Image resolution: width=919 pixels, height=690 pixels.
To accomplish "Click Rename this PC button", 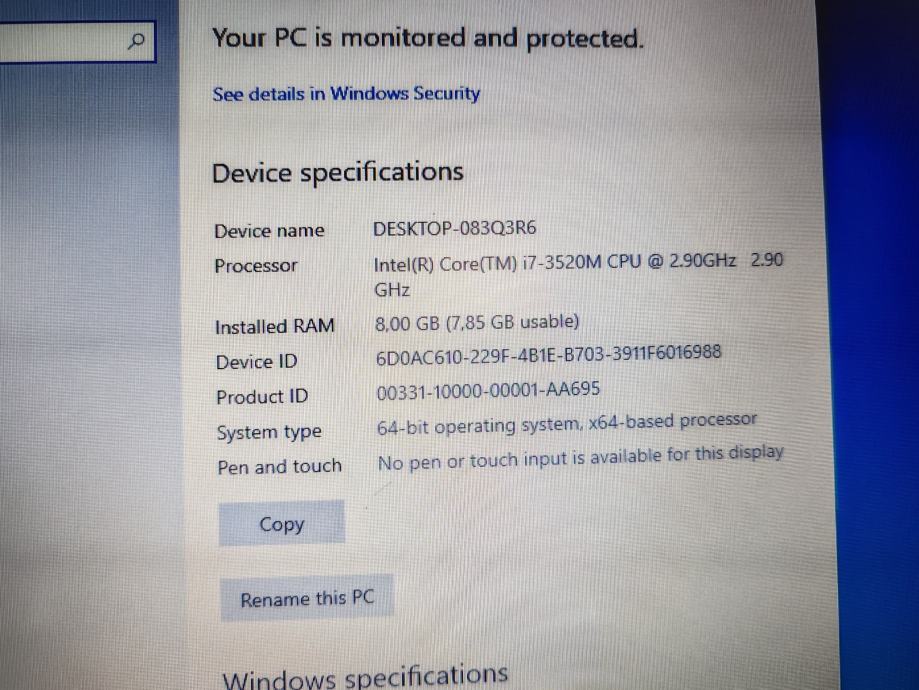I will point(307,599).
